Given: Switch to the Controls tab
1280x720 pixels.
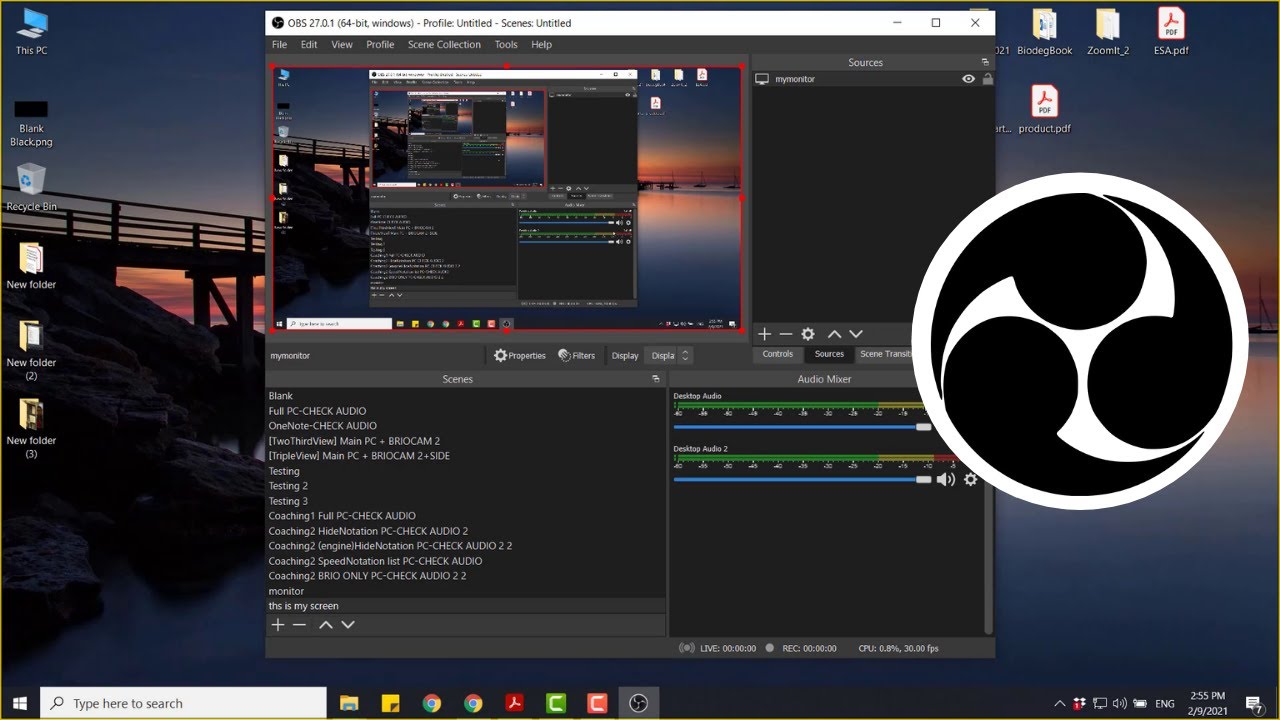Looking at the screenshot, I should tap(778, 354).
